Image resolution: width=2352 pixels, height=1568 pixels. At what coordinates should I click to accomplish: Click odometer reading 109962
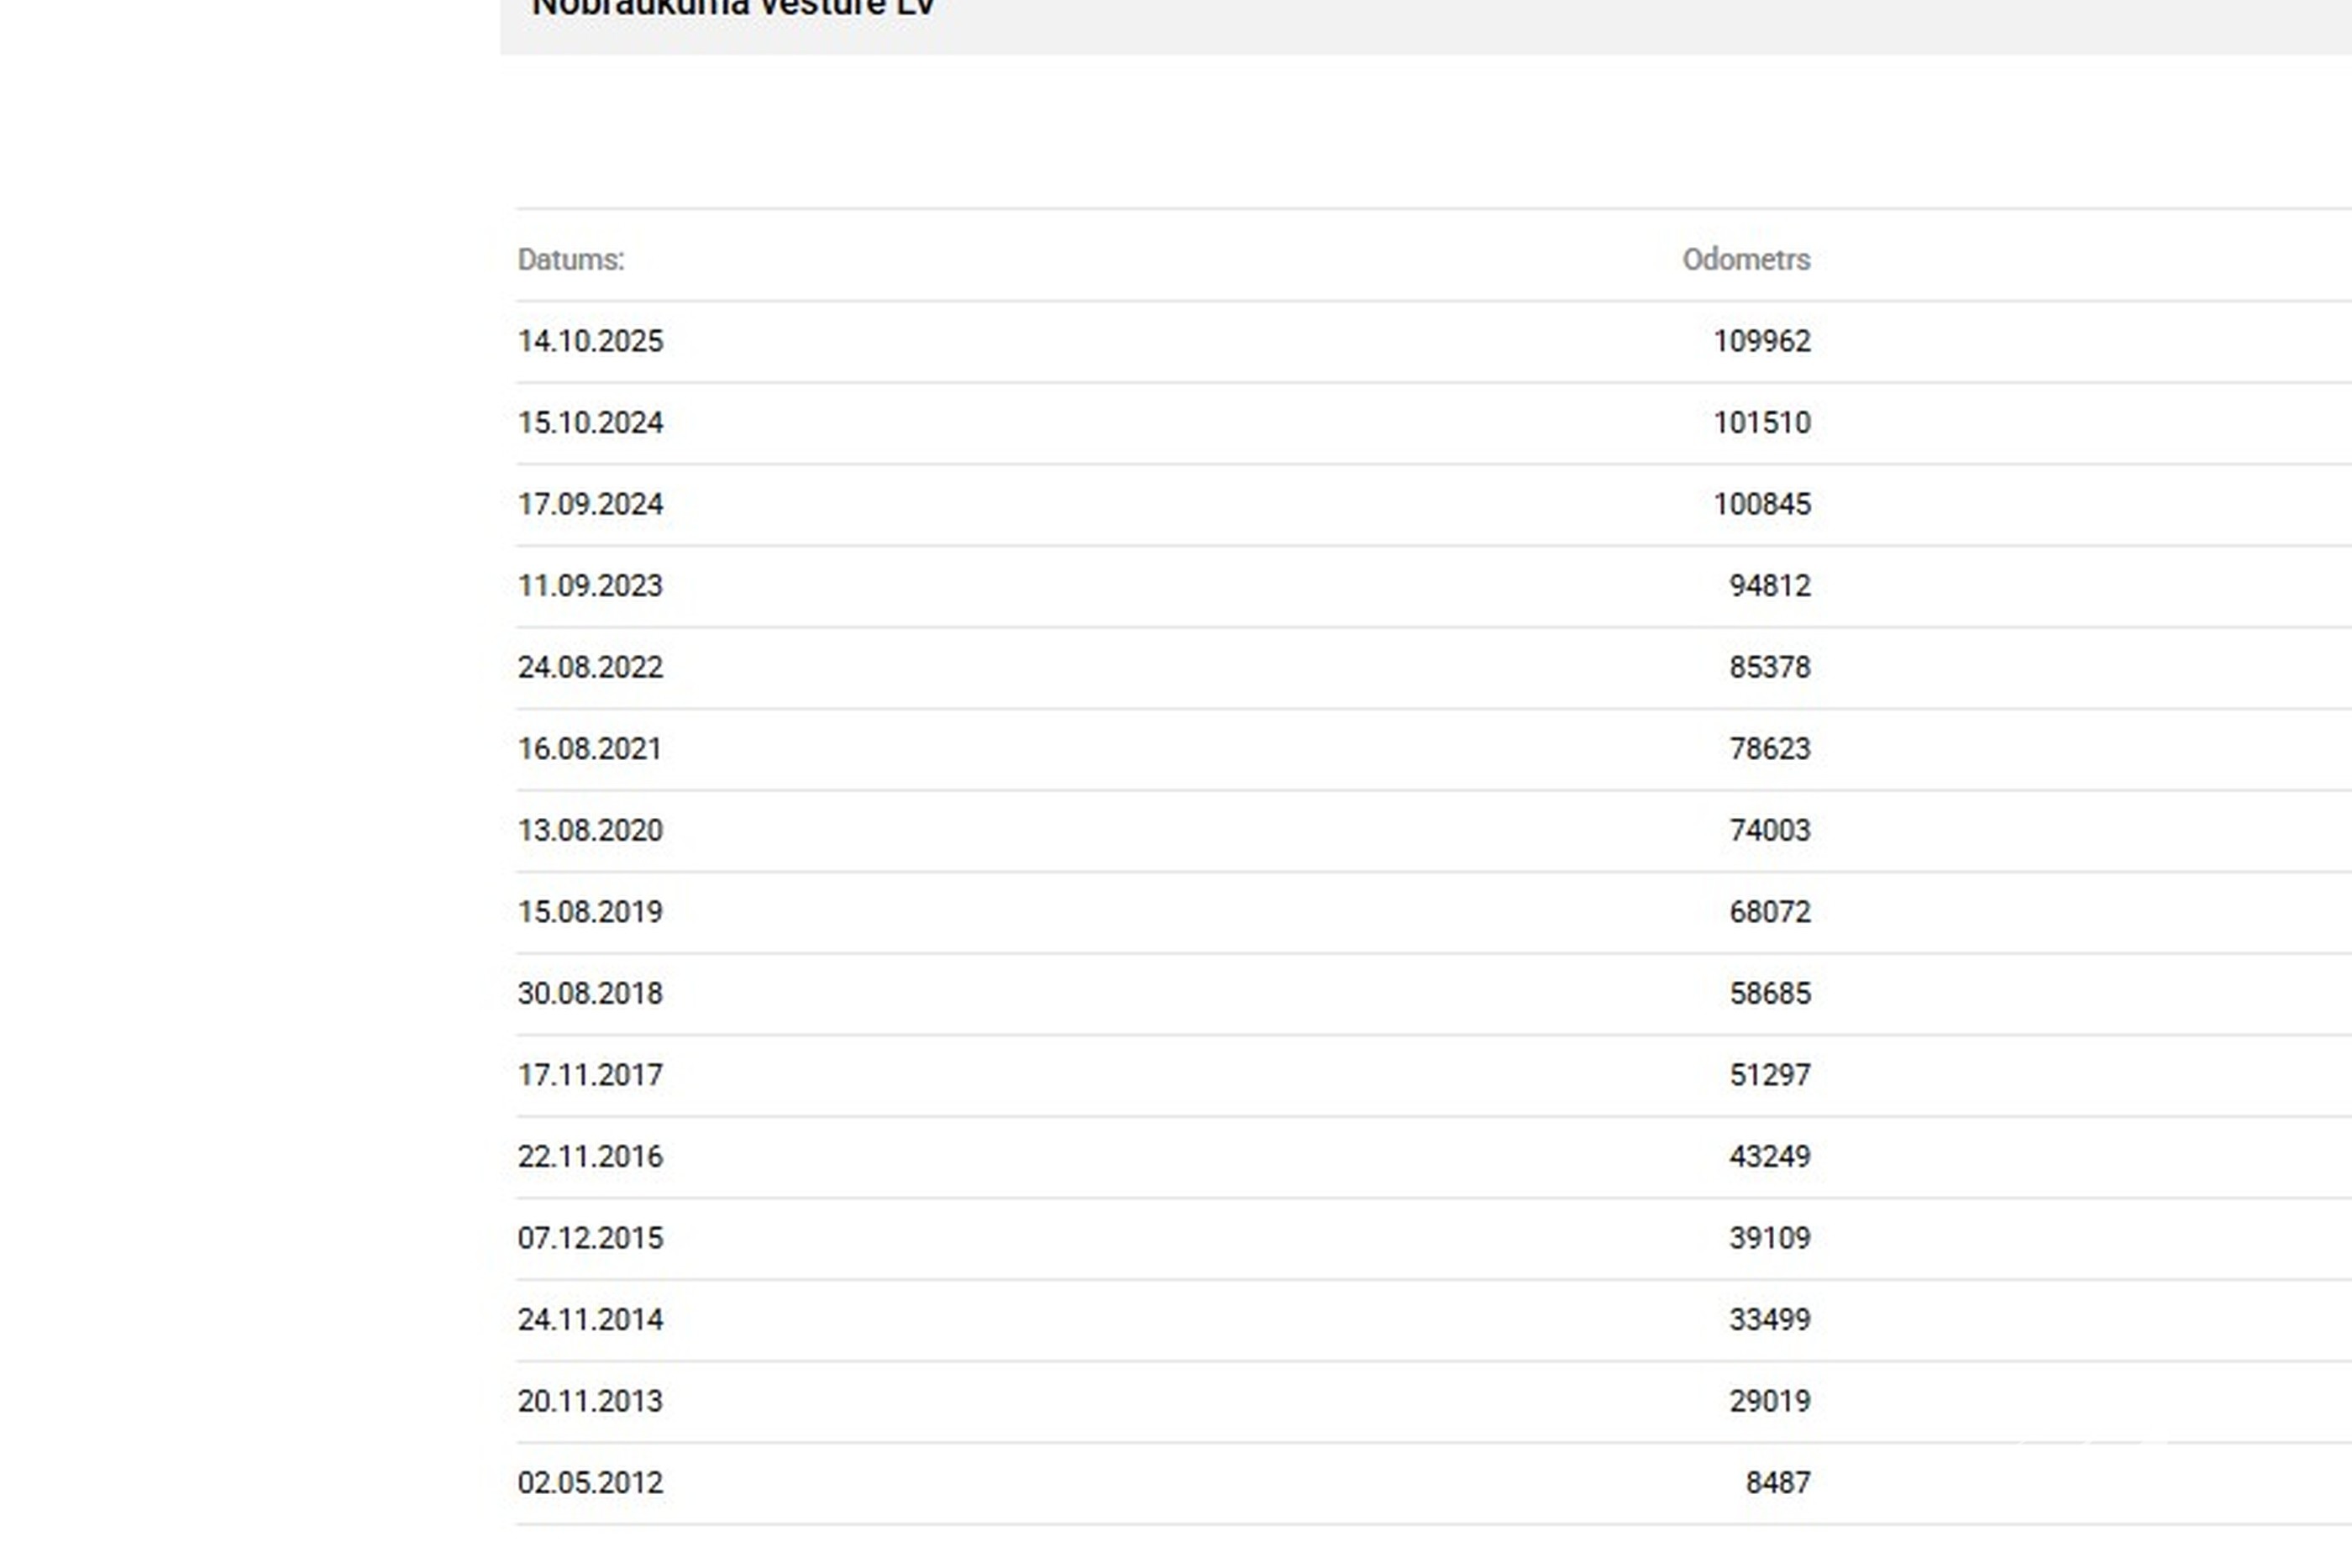click(1761, 341)
